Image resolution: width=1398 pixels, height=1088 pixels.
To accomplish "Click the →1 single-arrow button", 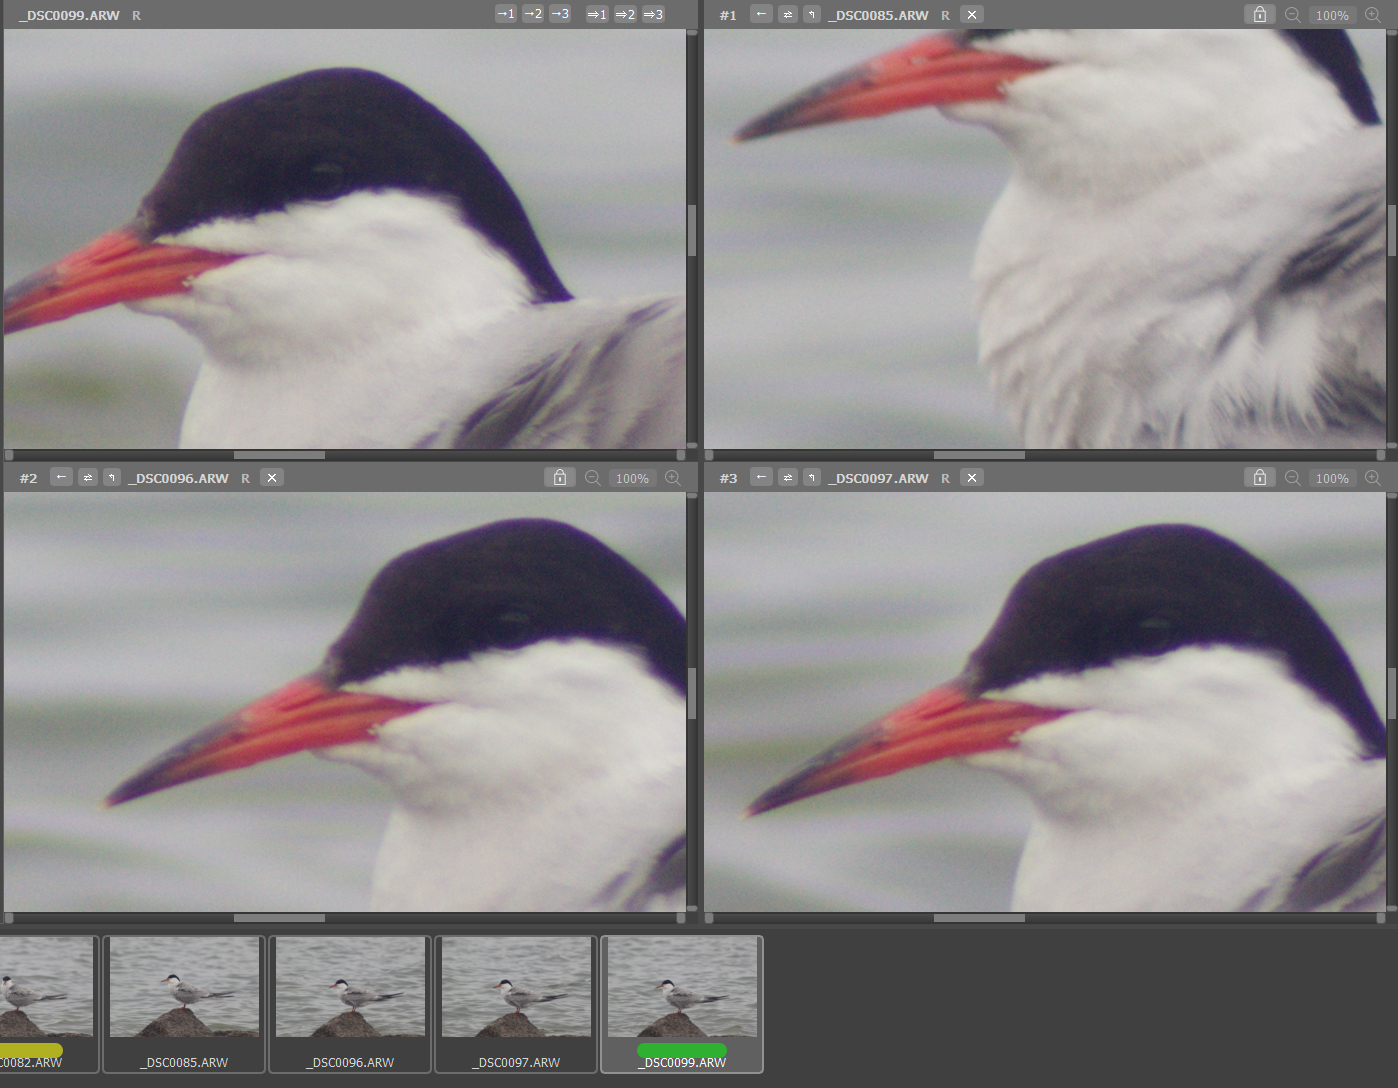I will point(506,14).
